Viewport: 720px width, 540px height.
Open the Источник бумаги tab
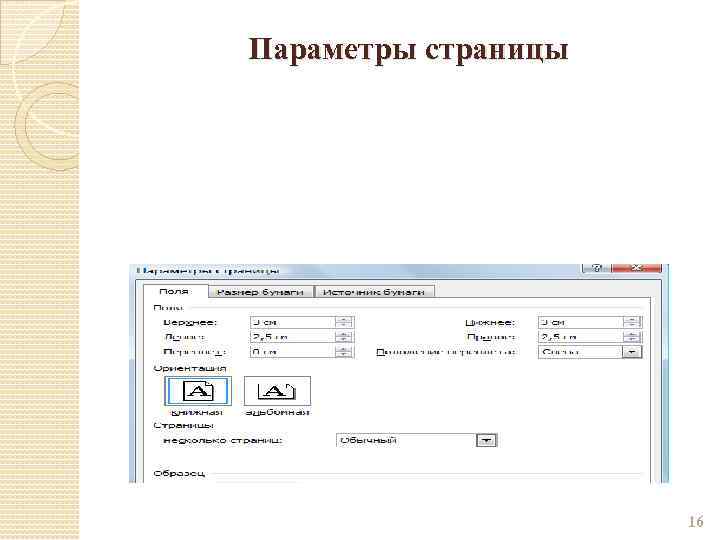(x=374, y=292)
